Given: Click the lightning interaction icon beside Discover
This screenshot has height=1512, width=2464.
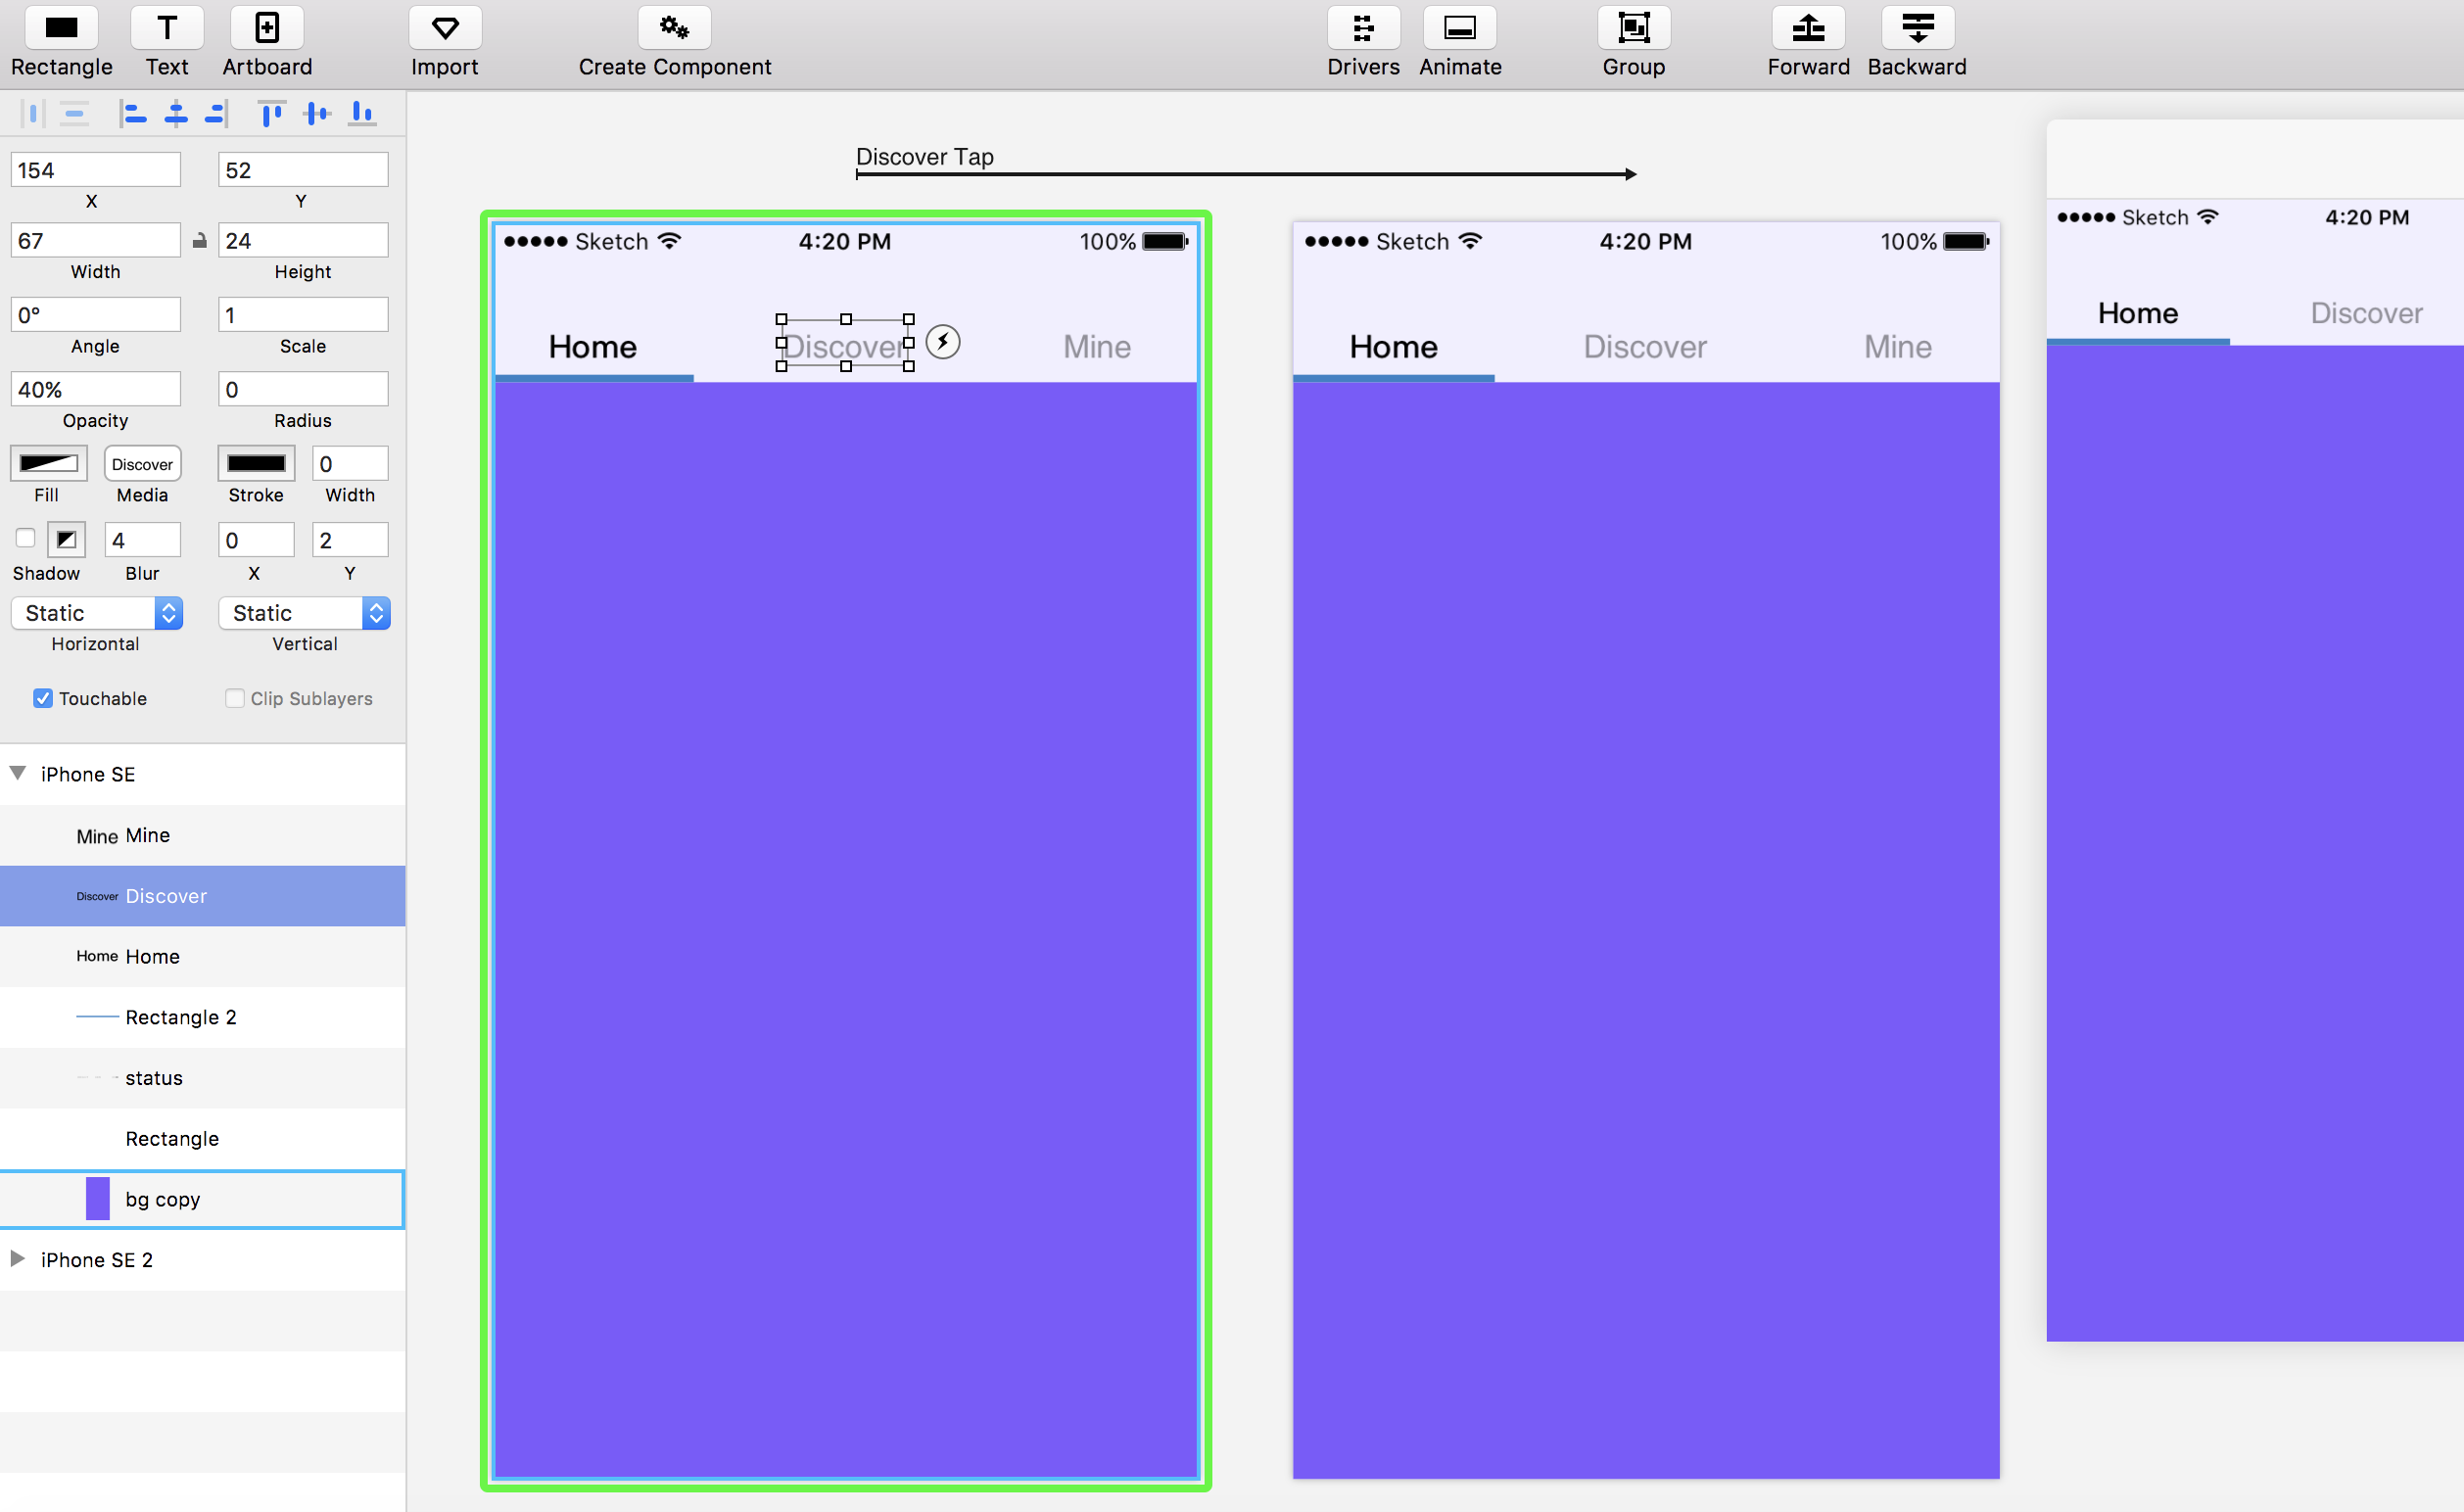Looking at the screenshot, I should (x=942, y=342).
